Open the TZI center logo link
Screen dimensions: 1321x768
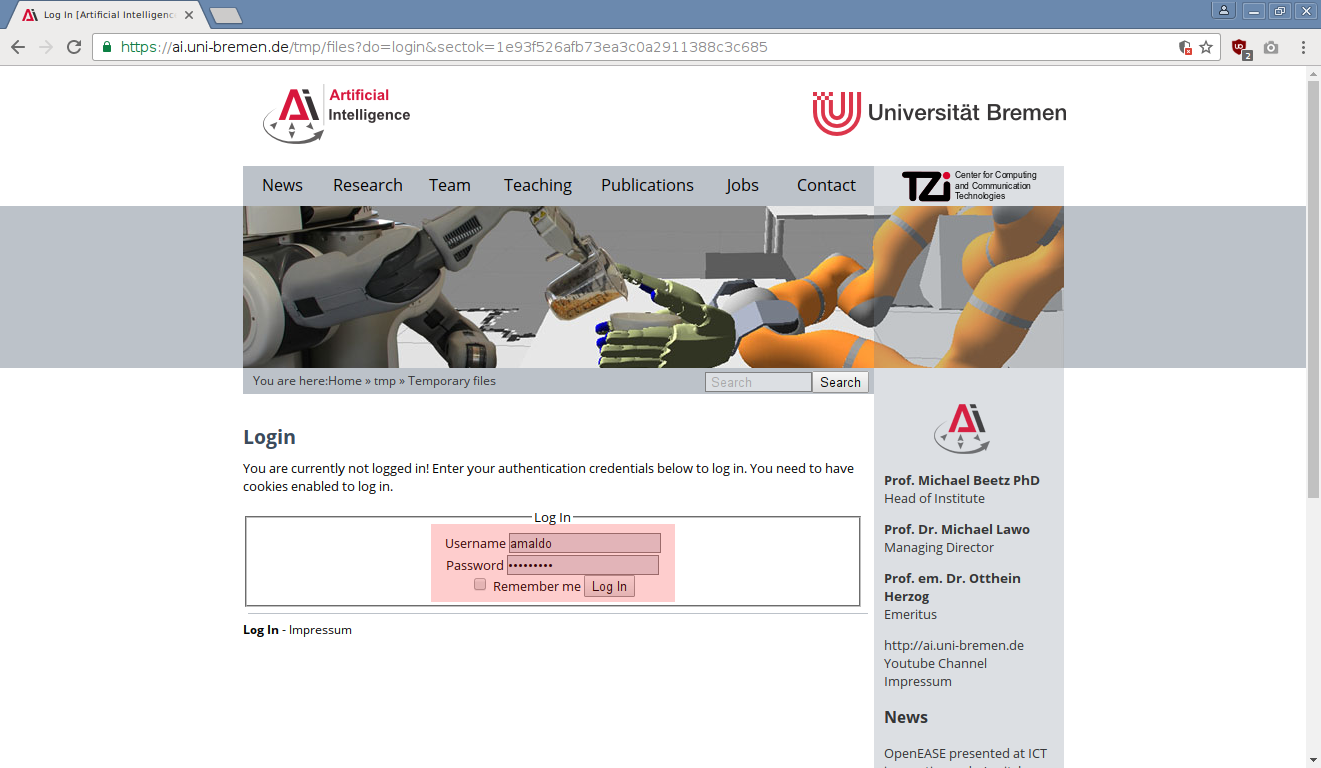(x=968, y=186)
